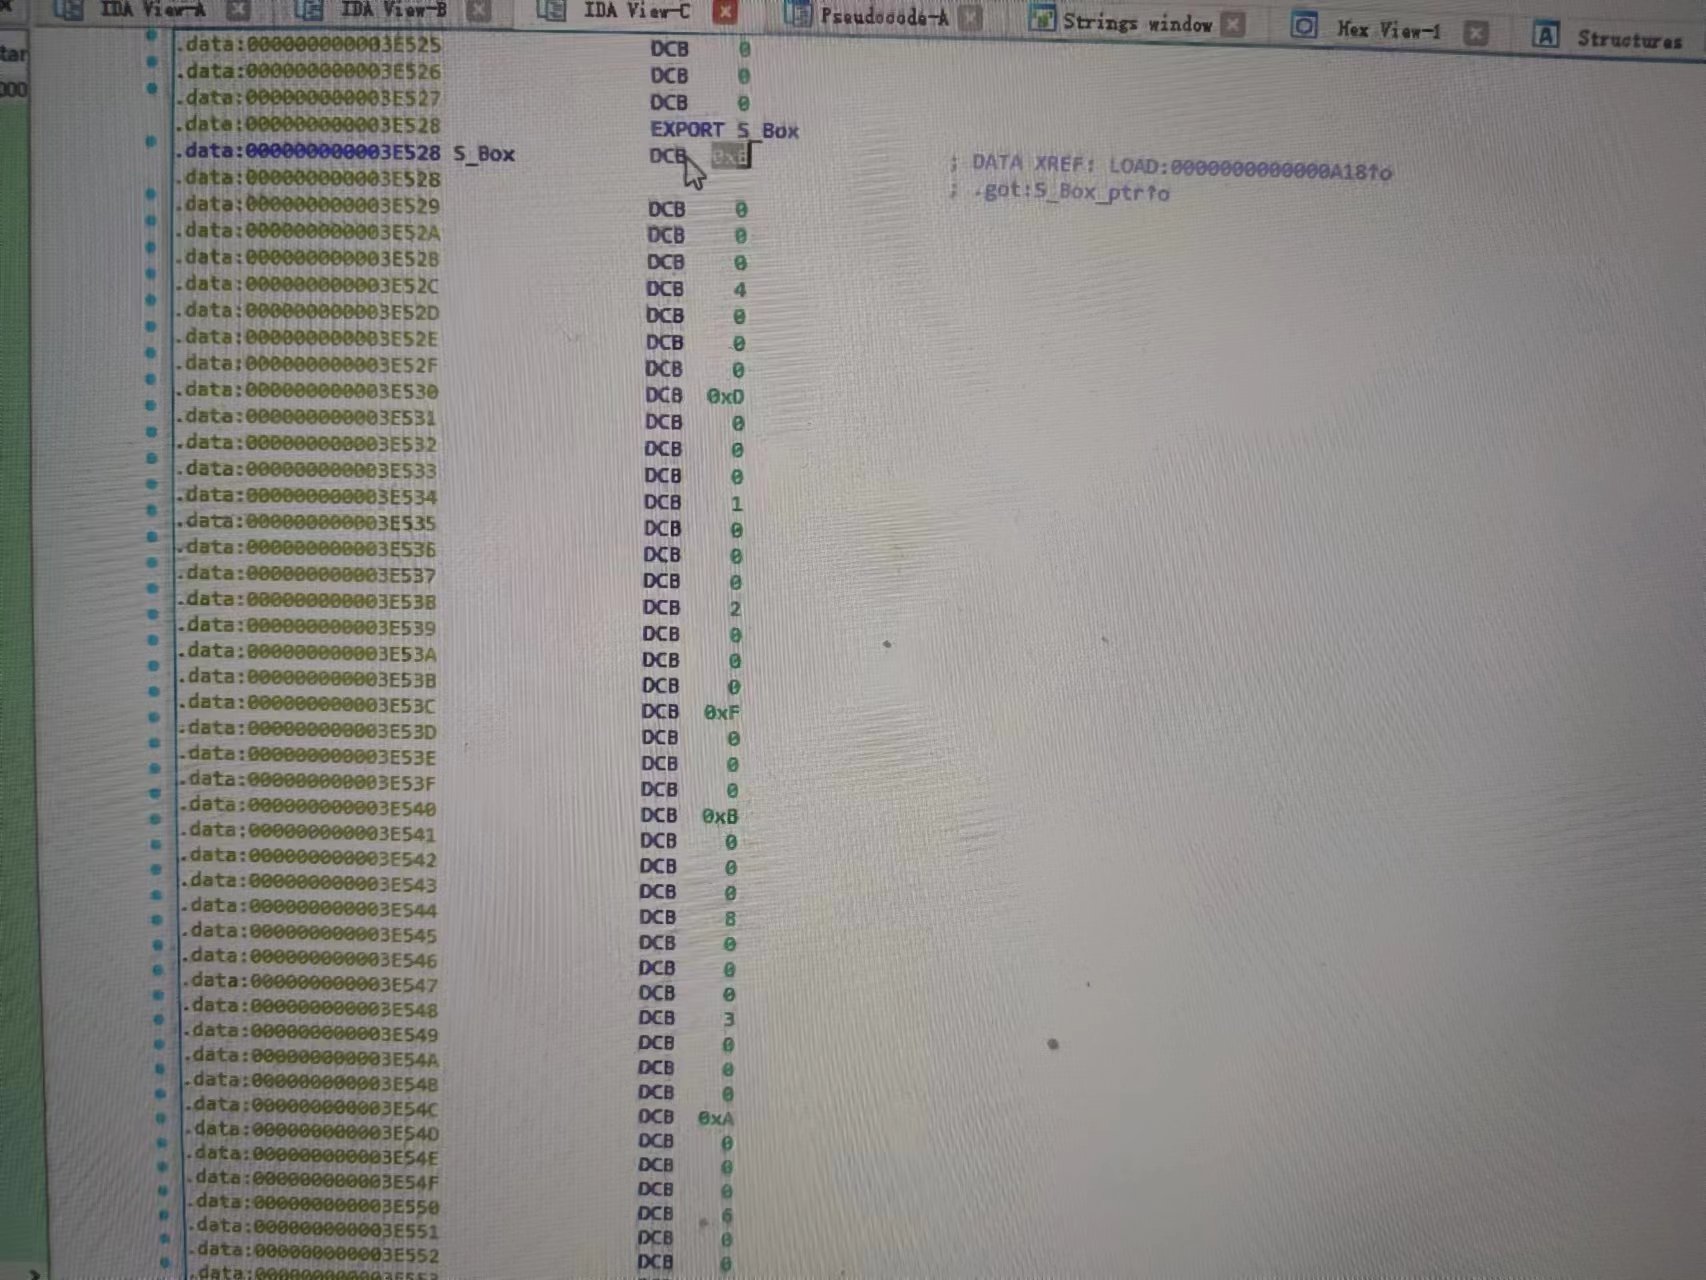The height and width of the screenshot is (1280, 1706).
Task: Toggle breakpoint dot at address 3E52C
Action: click(x=151, y=272)
